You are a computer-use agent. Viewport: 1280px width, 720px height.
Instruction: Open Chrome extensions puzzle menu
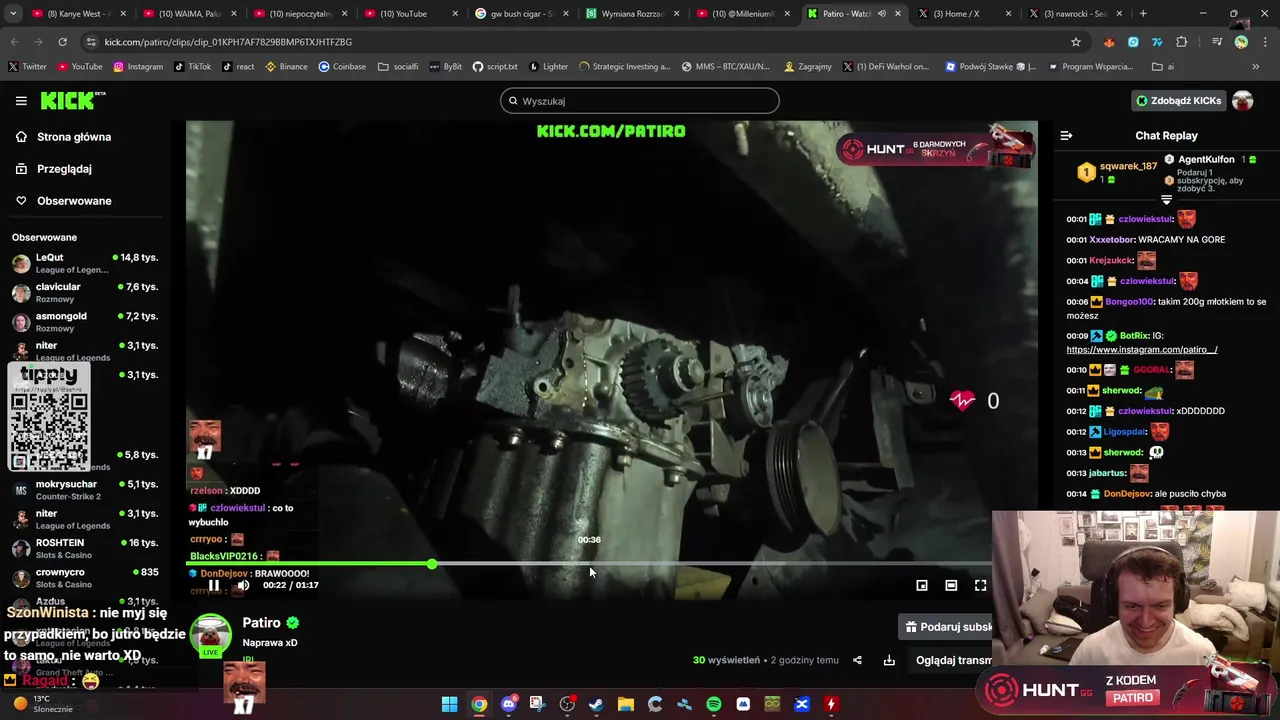[x=1182, y=42]
